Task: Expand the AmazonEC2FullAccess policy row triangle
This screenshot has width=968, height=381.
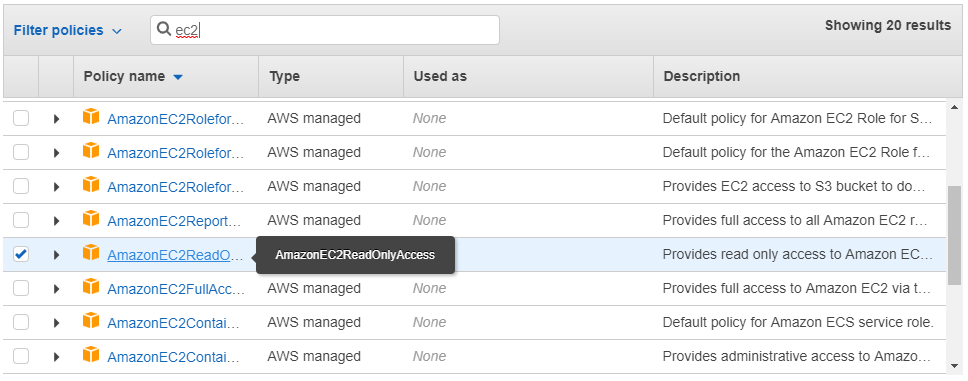Action: pos(56,288)
